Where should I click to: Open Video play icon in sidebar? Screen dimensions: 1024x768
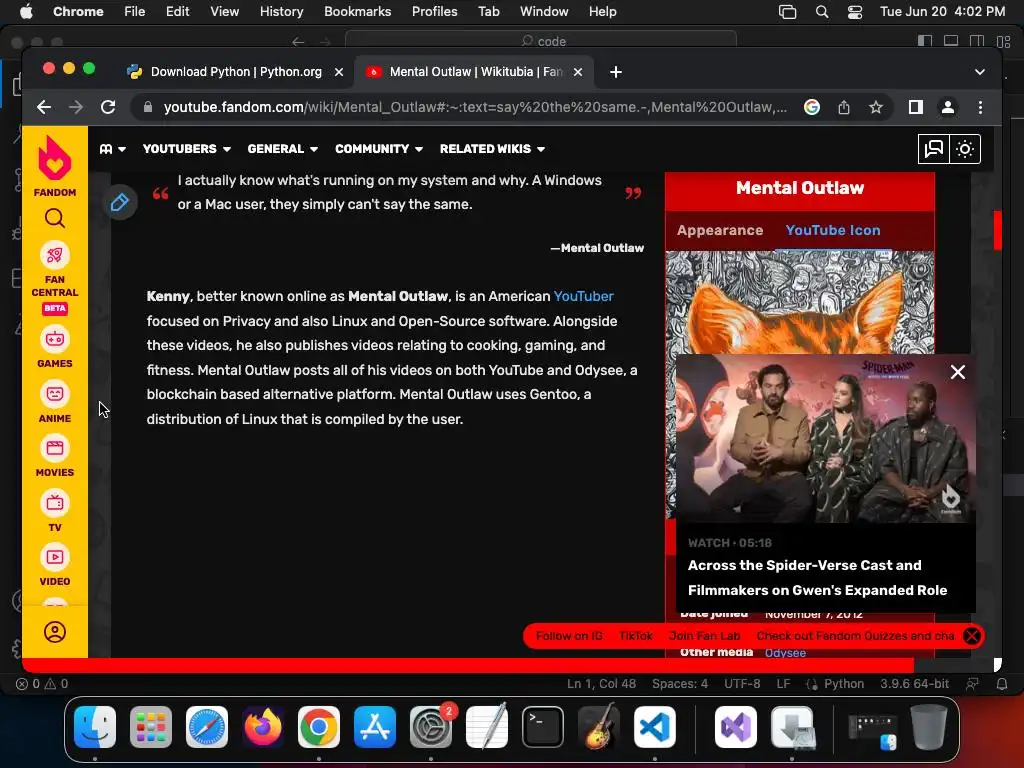pos(55,558)
